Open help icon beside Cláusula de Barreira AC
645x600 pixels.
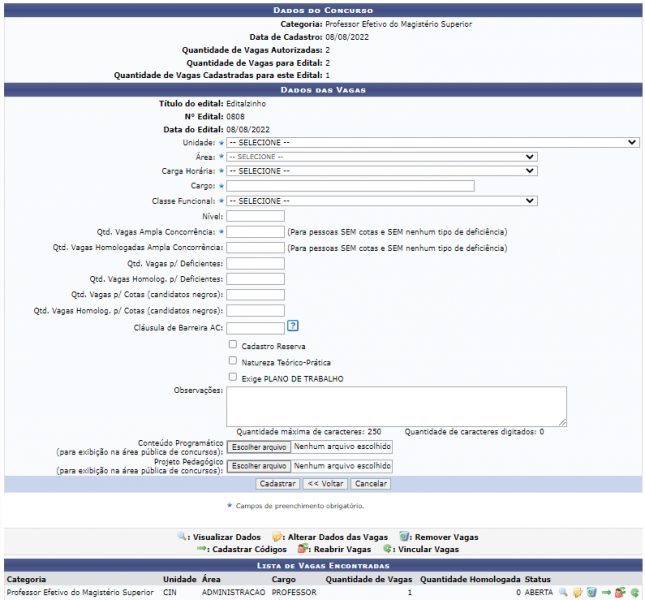pyautogui.click(x=293, y=326)
